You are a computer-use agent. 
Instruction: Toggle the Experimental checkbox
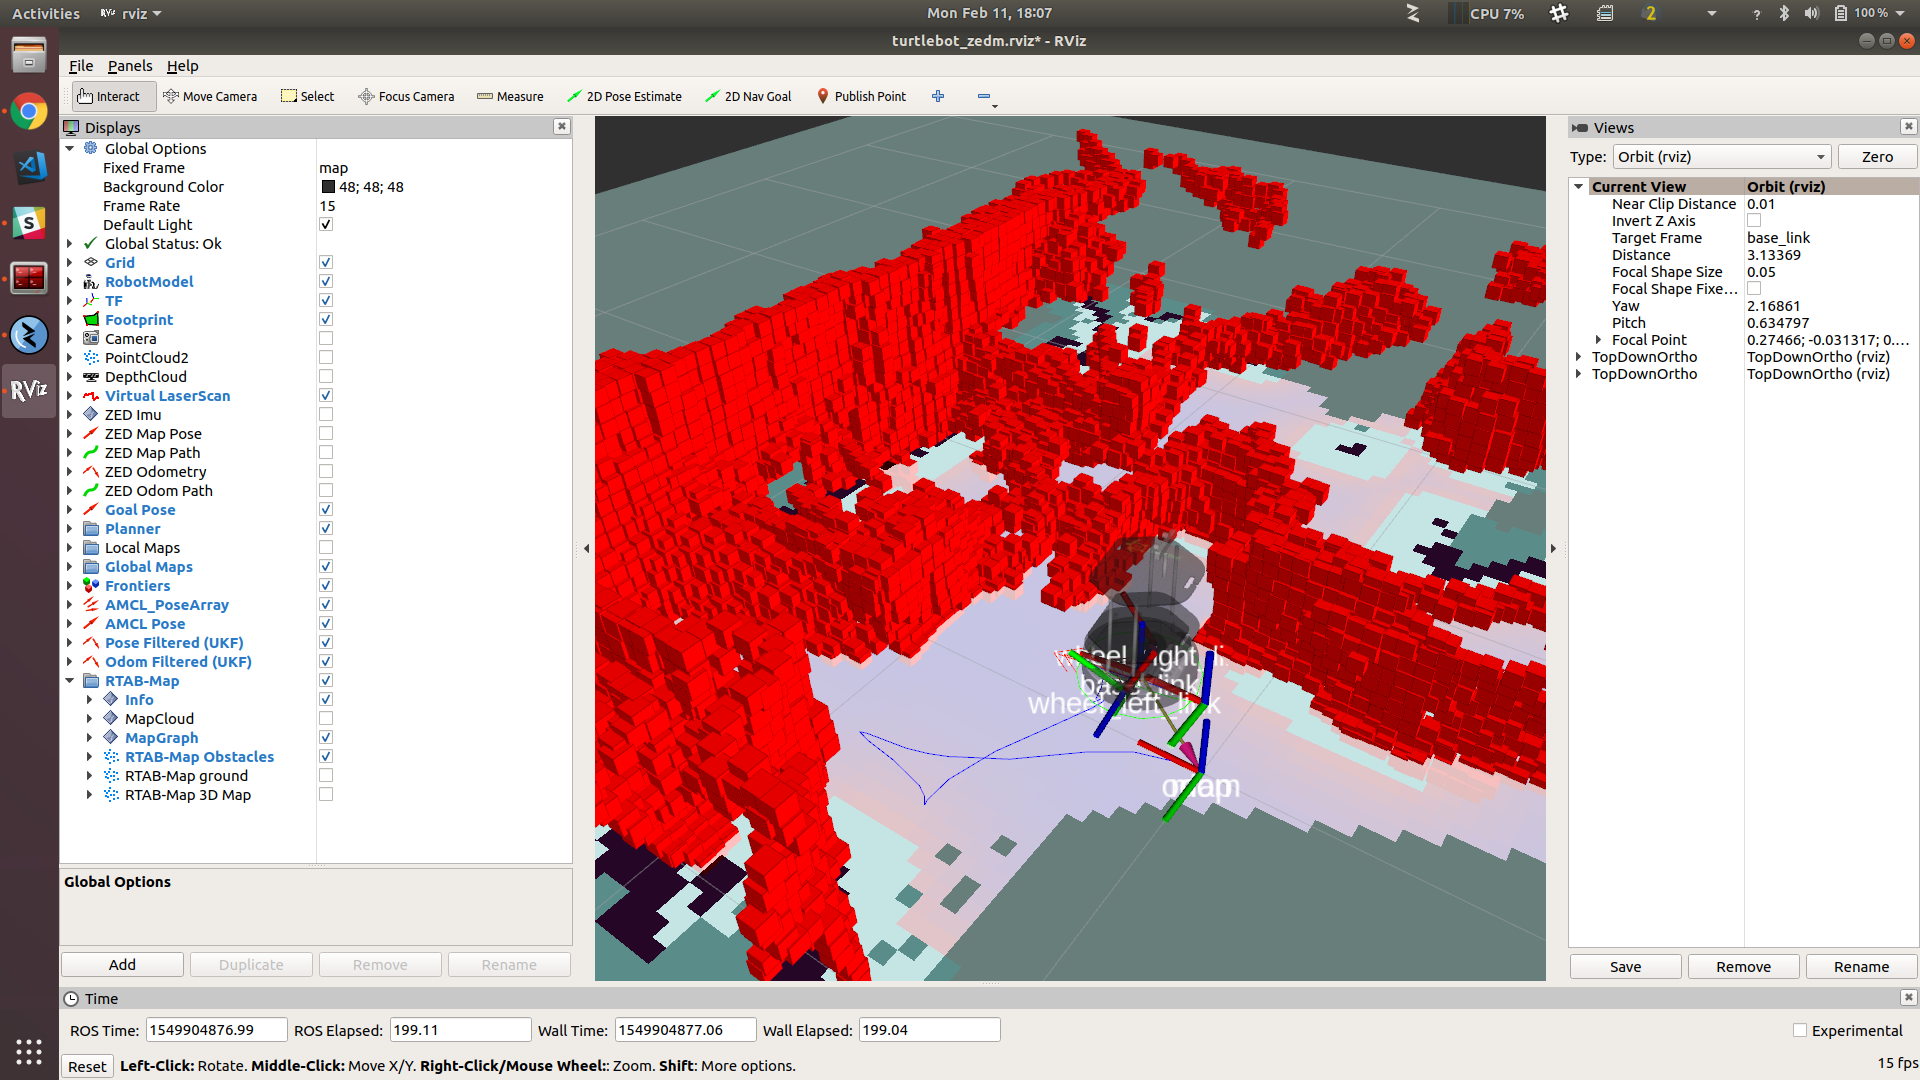1800,1030
